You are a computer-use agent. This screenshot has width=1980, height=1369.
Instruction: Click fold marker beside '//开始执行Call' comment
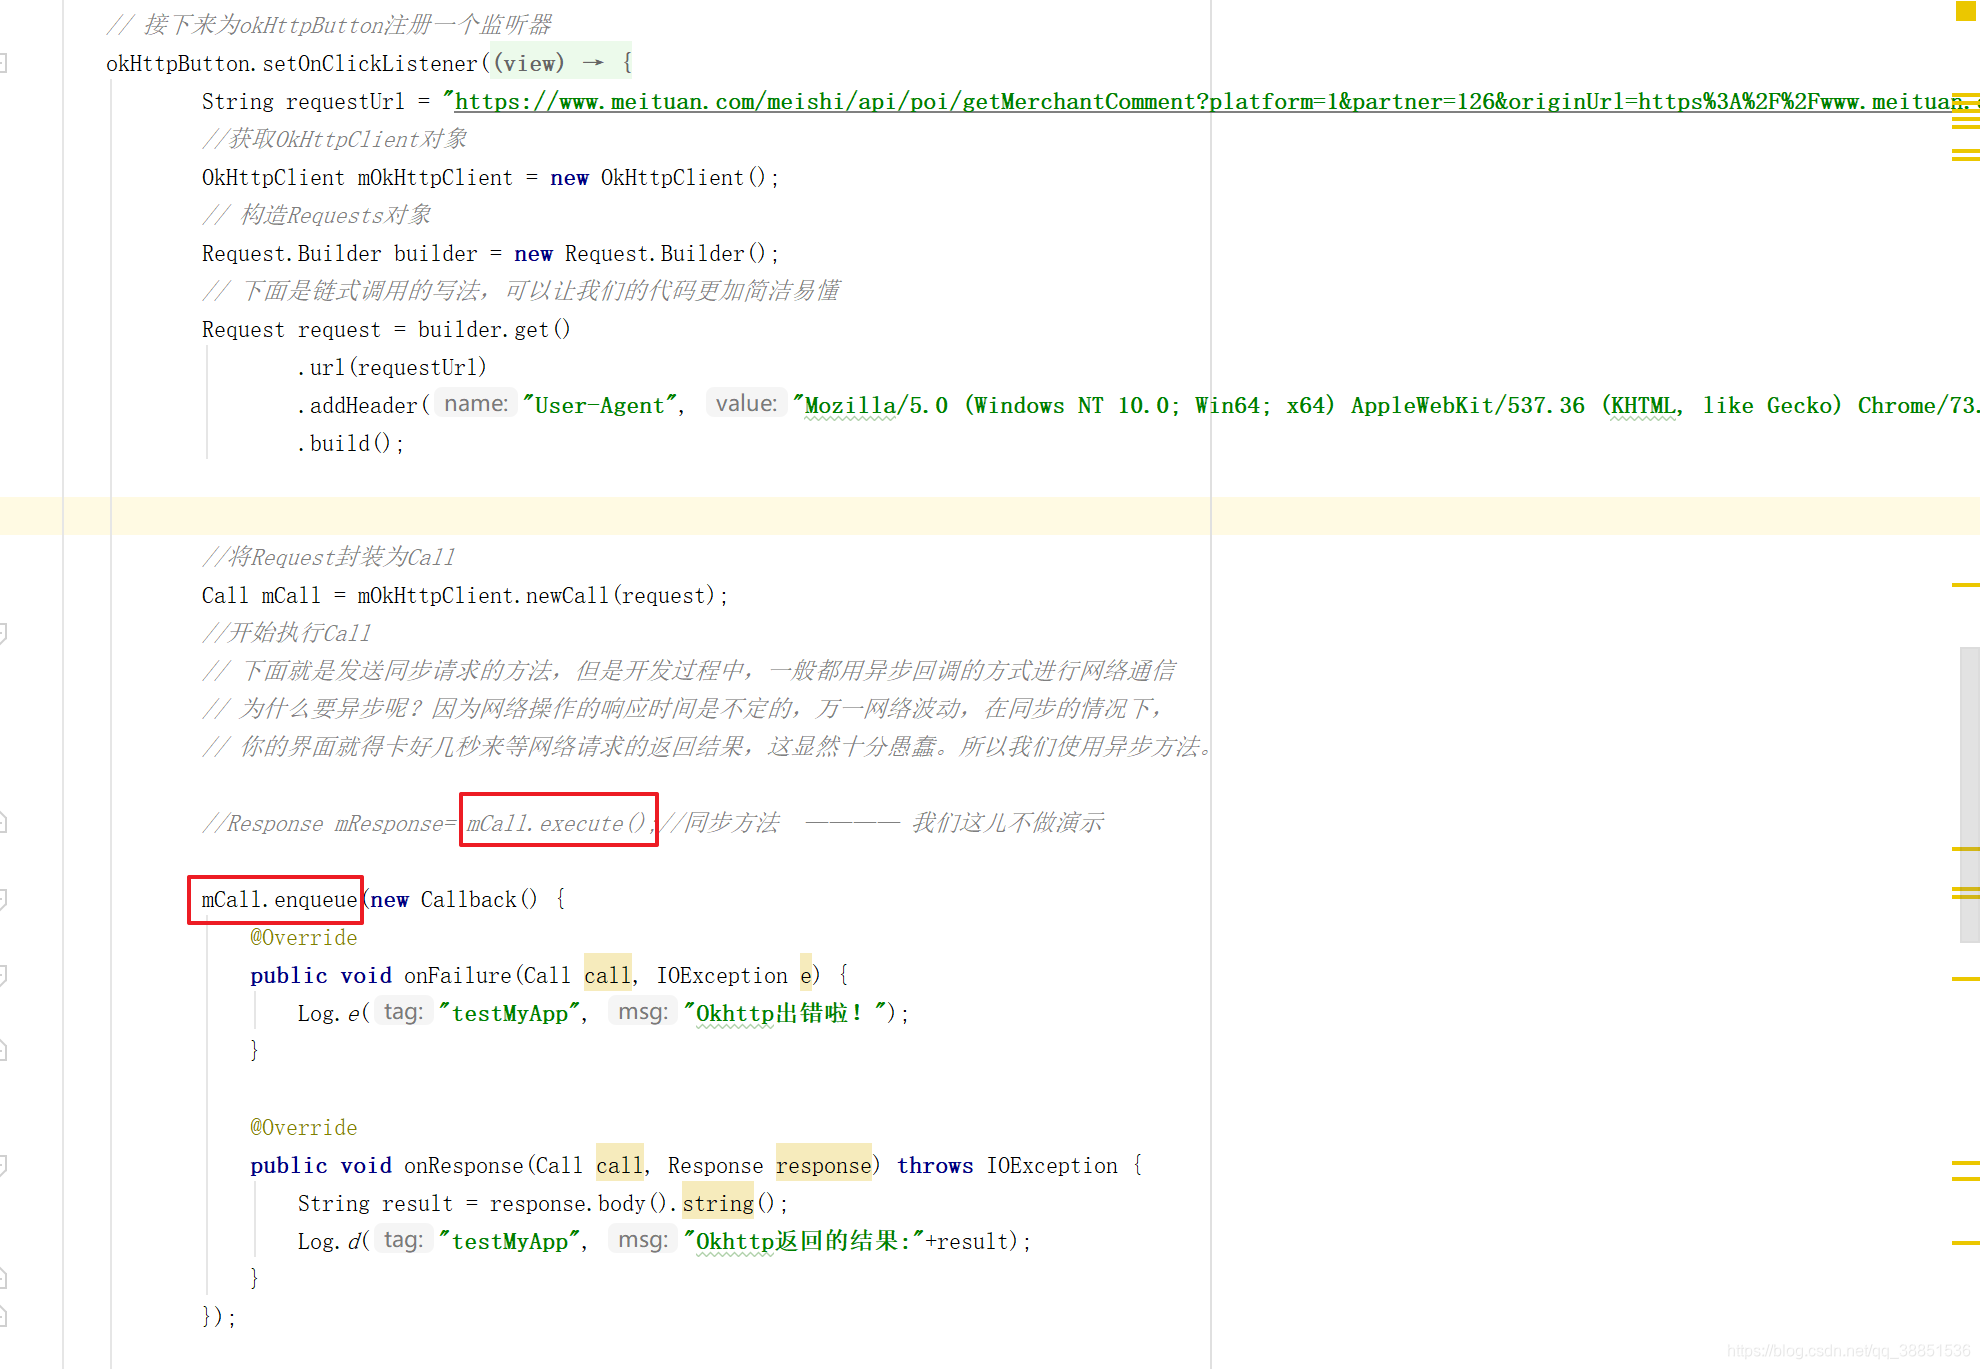3,633
